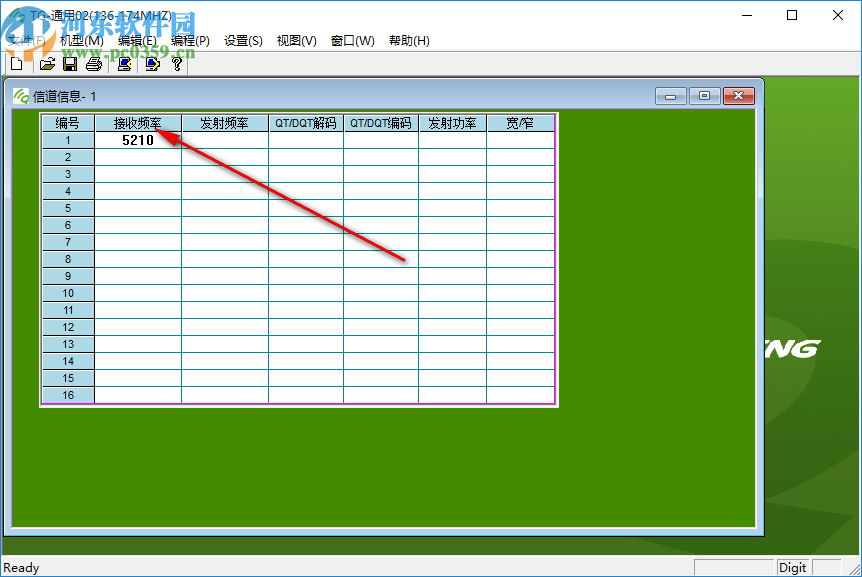
Task: Select the 接收频率 column header
Action: click(x=138, y=123)
